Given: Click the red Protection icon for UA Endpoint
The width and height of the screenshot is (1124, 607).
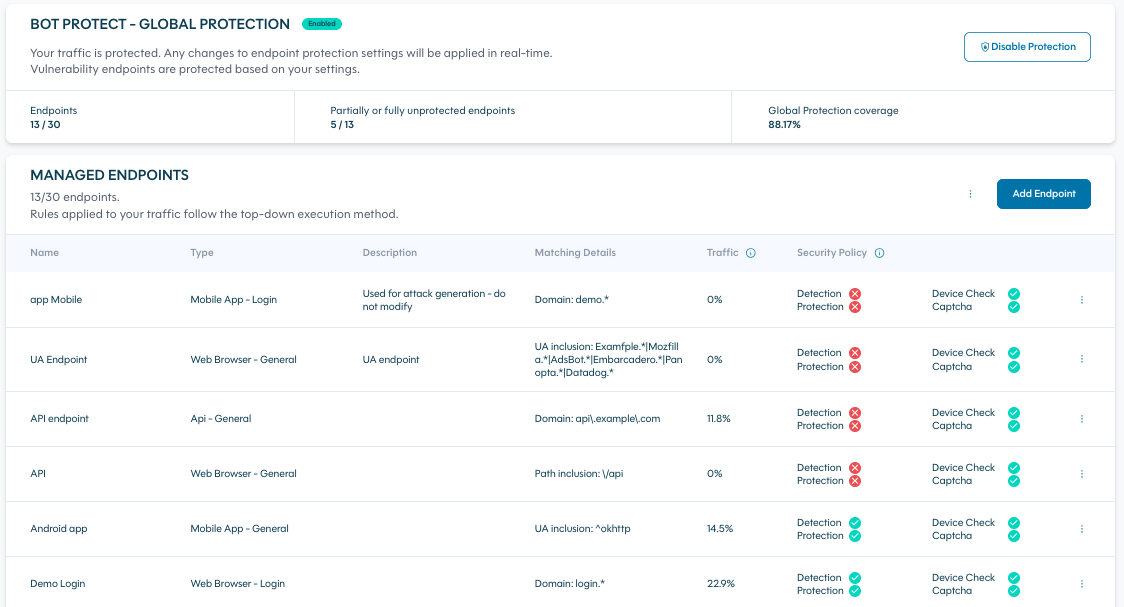Looking at the screenshot, I should 855,367.
